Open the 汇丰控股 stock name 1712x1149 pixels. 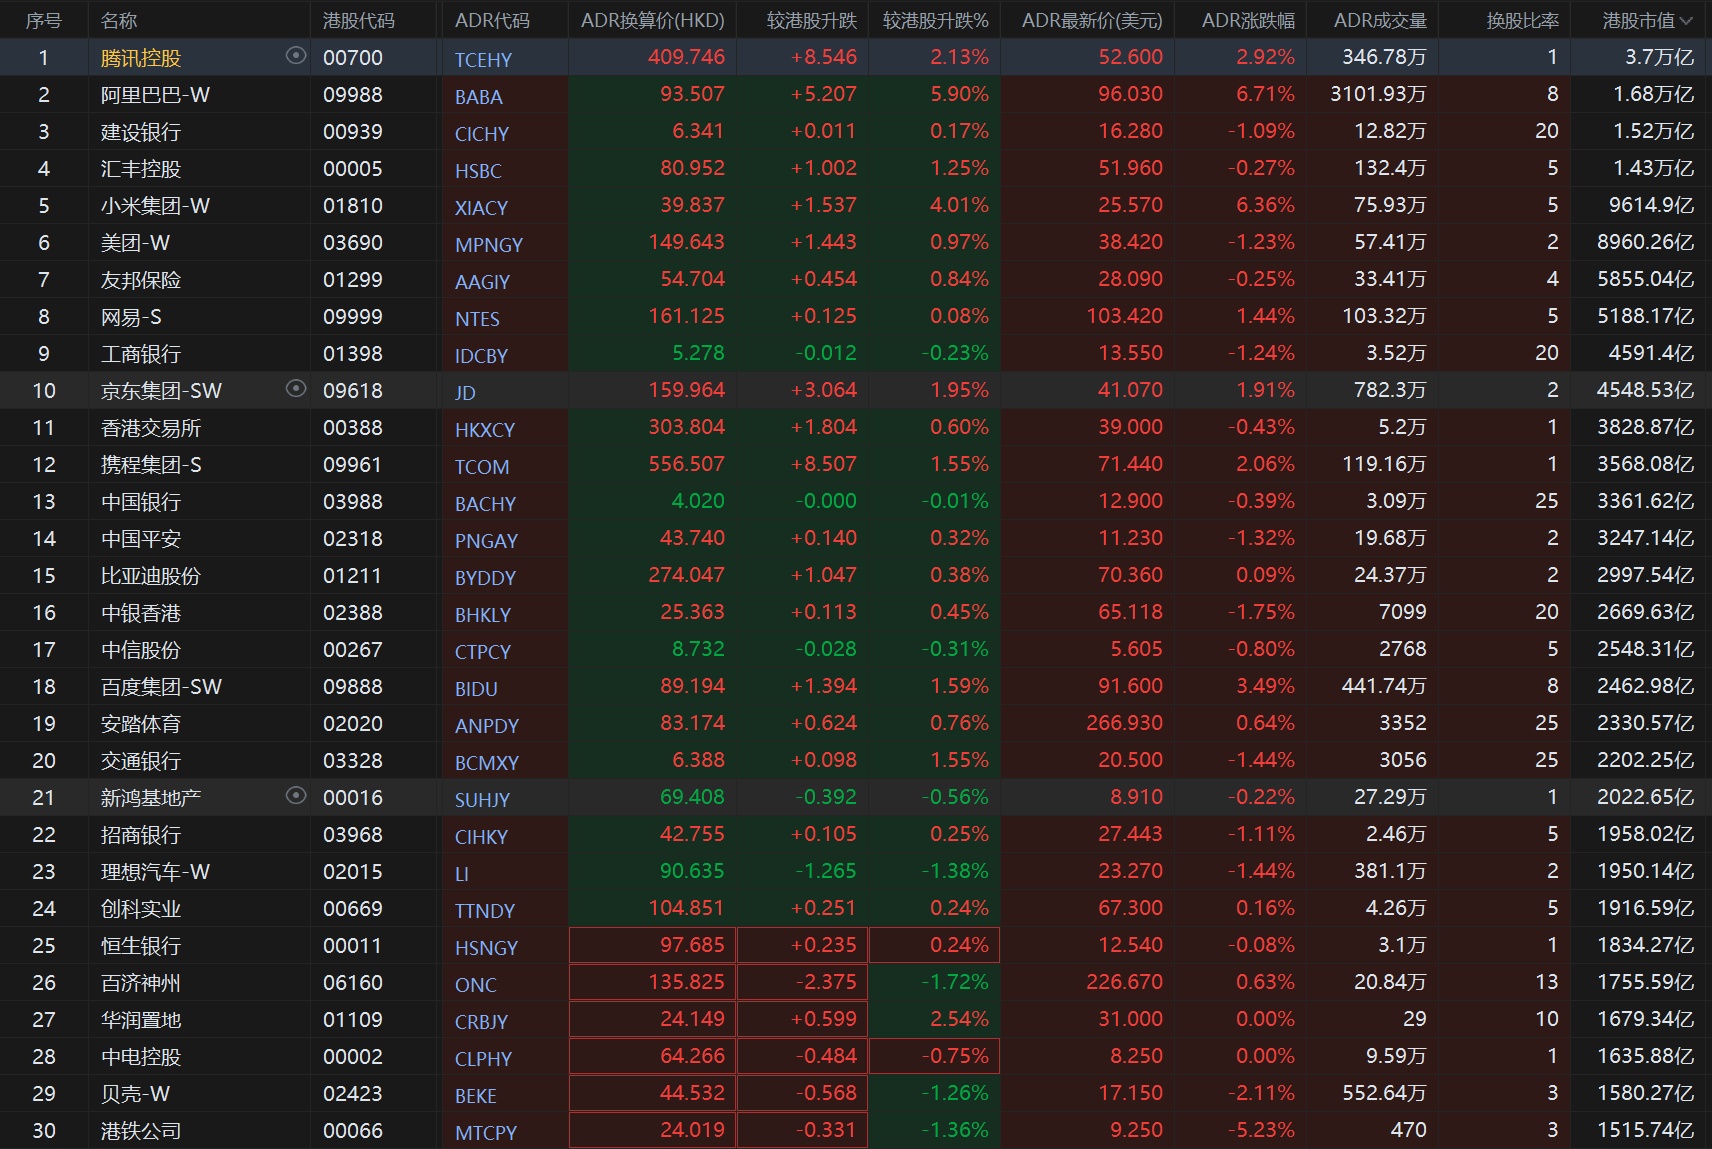(x=141, y=169)
